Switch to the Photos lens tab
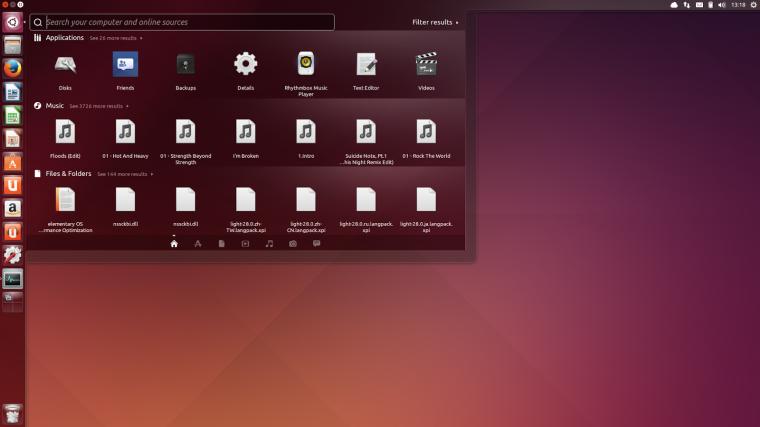This screenshot has height=427, width=760. 293,244
